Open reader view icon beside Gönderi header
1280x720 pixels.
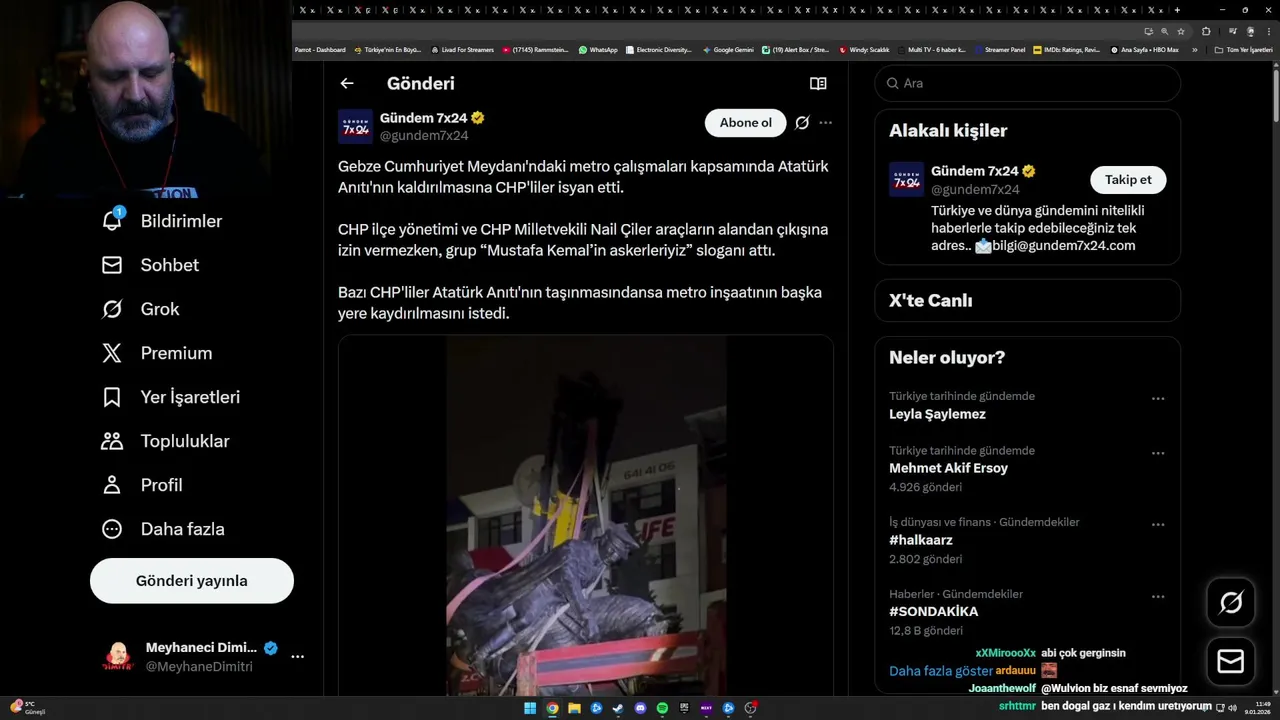click(x=818, y=84)
